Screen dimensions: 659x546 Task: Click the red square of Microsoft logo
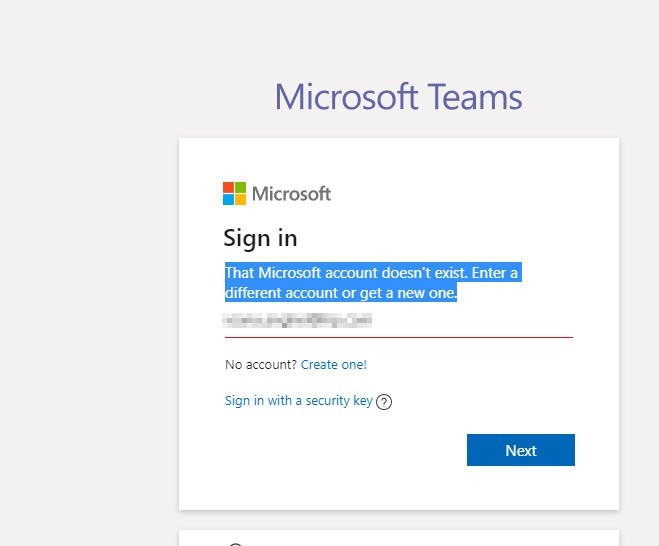[x=228, y=187]
